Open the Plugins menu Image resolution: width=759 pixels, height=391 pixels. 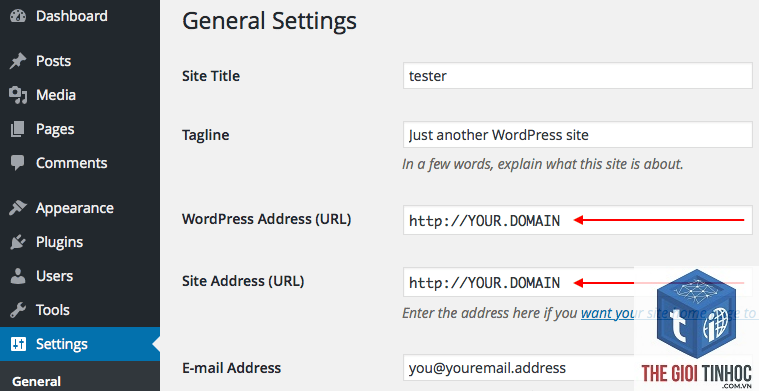click(x=60, y=242)
